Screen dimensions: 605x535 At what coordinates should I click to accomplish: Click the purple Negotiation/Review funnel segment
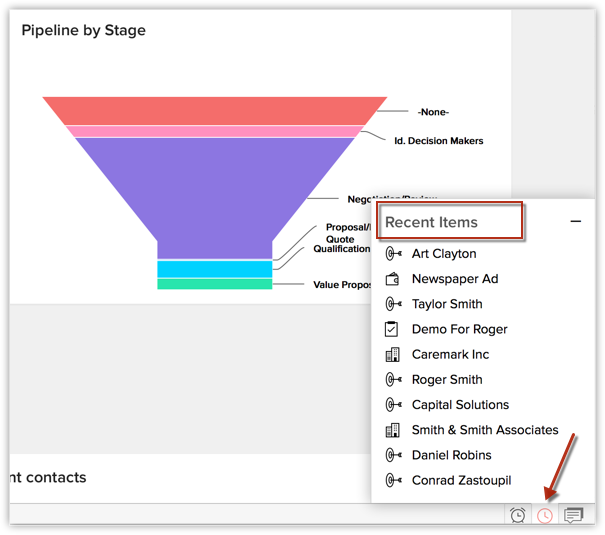tap(215, 190)
